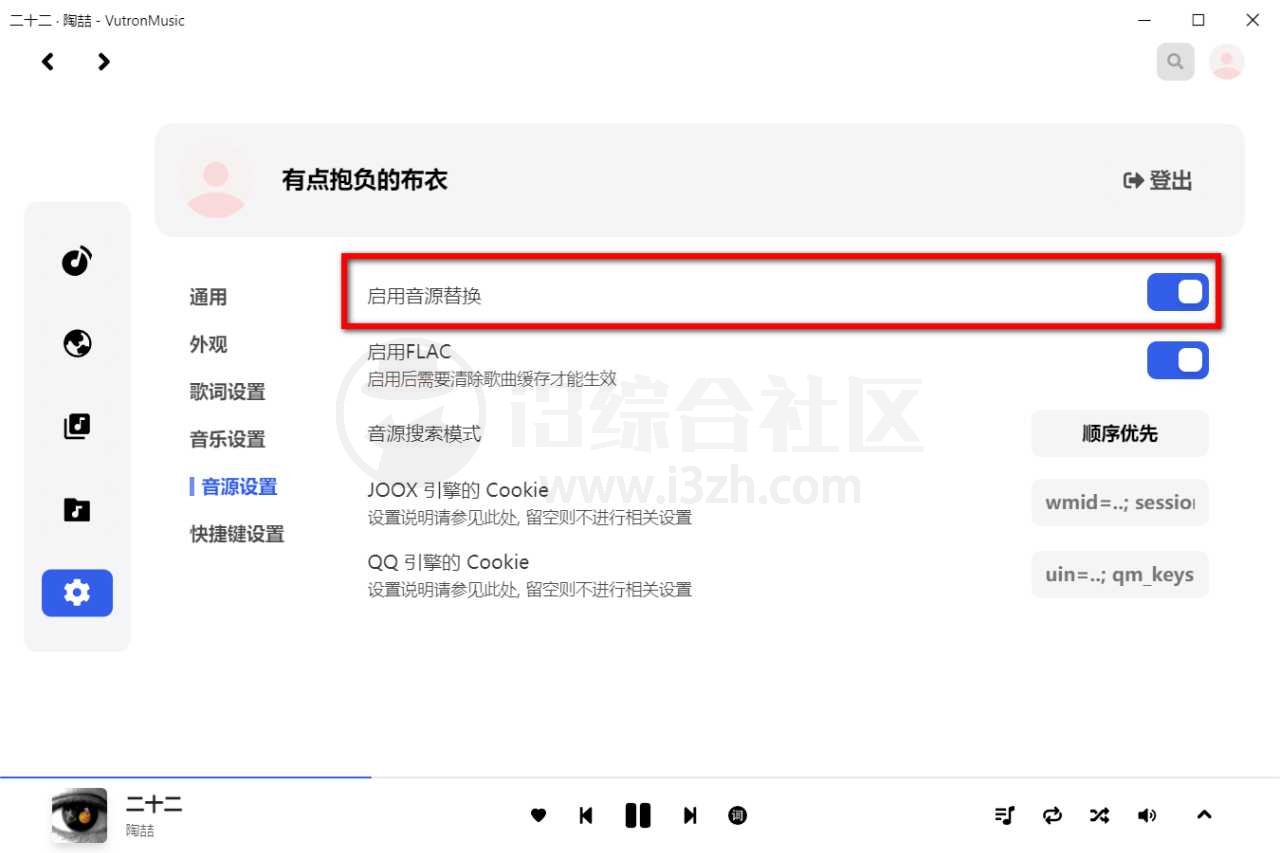Viewport: 1280px width, 853px height.
Task: Open the music library from the sidebar
Action: coord(77,425)
